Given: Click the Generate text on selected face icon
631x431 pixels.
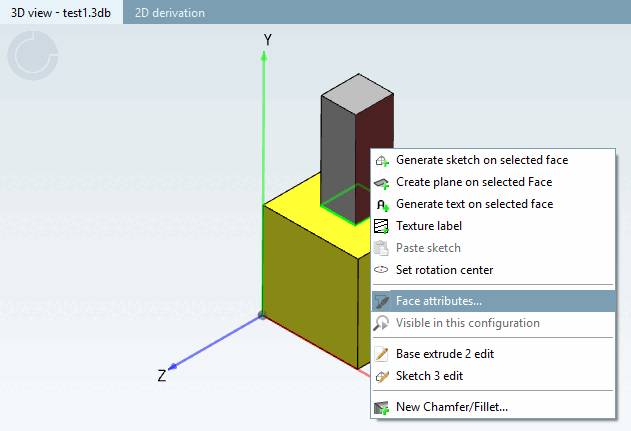Looking at the screenshot, I should tap(382, 205).
